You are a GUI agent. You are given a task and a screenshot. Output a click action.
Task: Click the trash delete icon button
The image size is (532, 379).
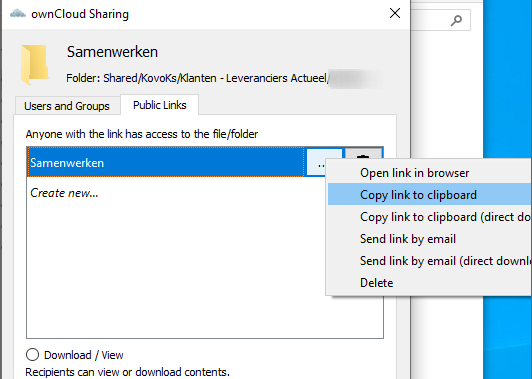pyautogui.click(x=364, y=153)
